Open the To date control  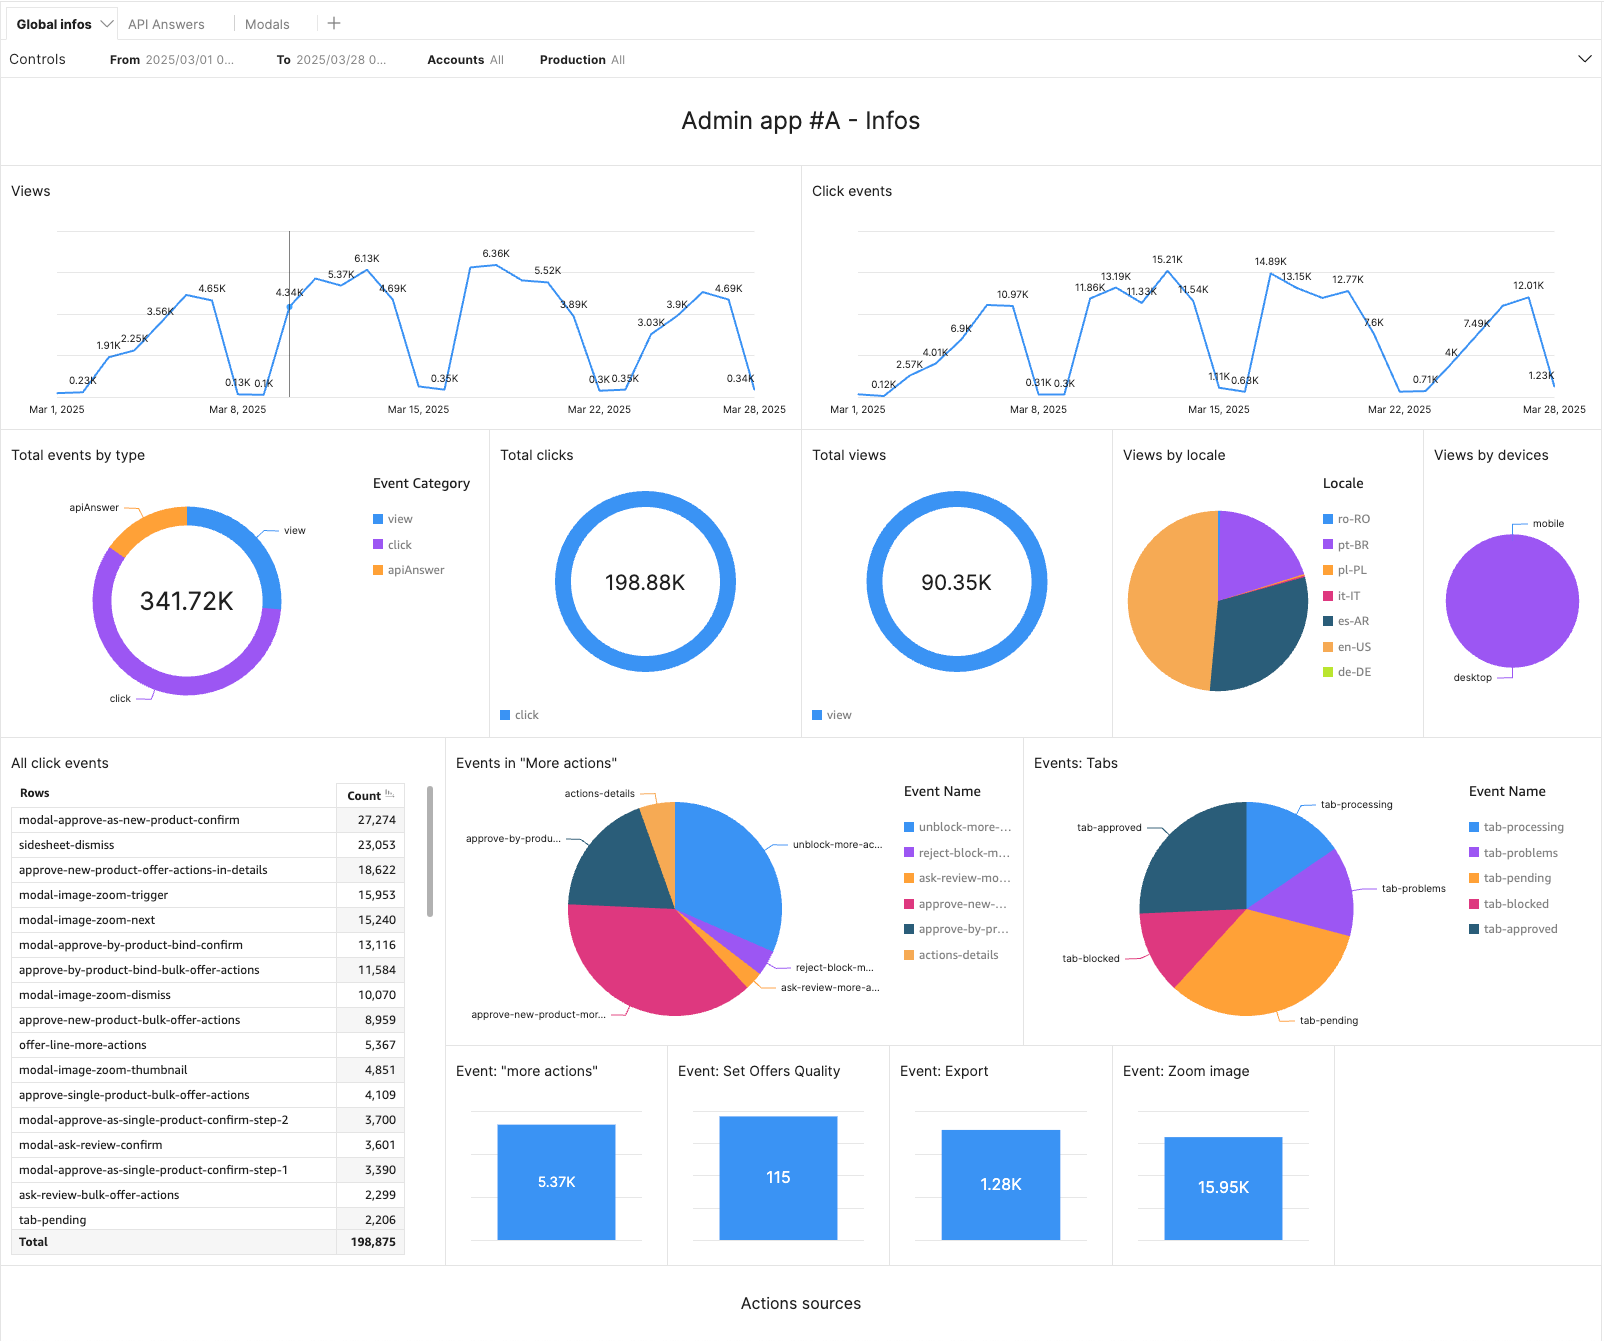(x=331, y=60)
